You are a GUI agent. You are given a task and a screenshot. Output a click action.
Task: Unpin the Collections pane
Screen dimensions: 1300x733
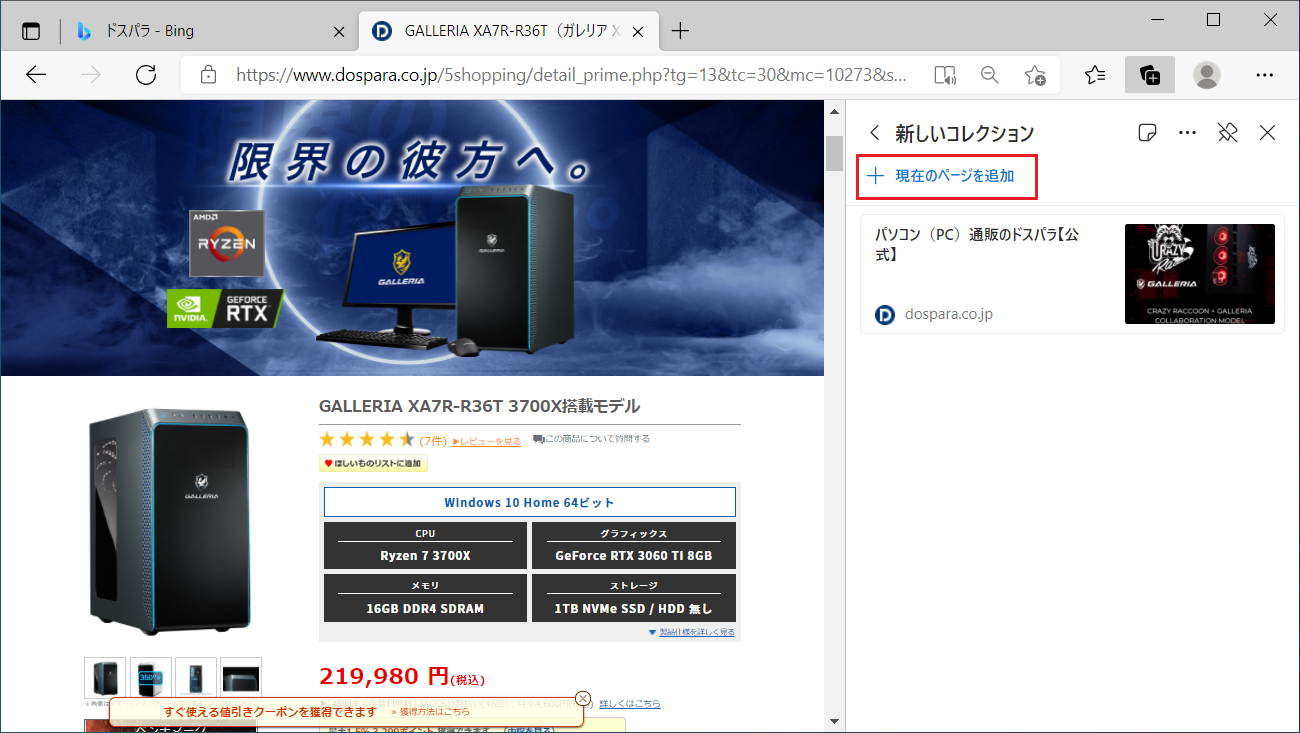coord(1228,132)
